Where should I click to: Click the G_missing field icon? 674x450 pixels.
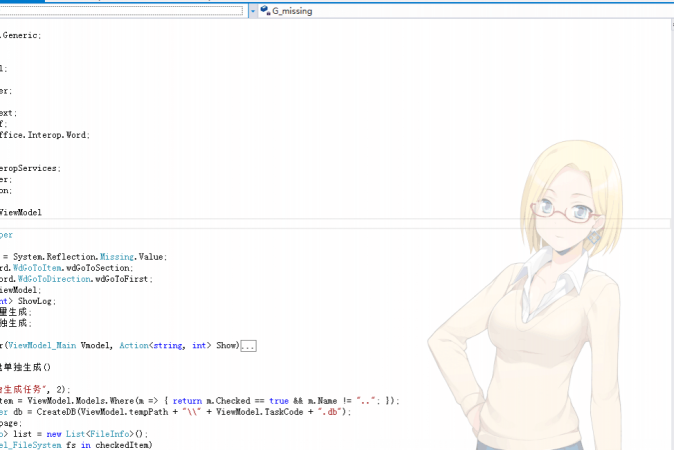tap(265, 11)
